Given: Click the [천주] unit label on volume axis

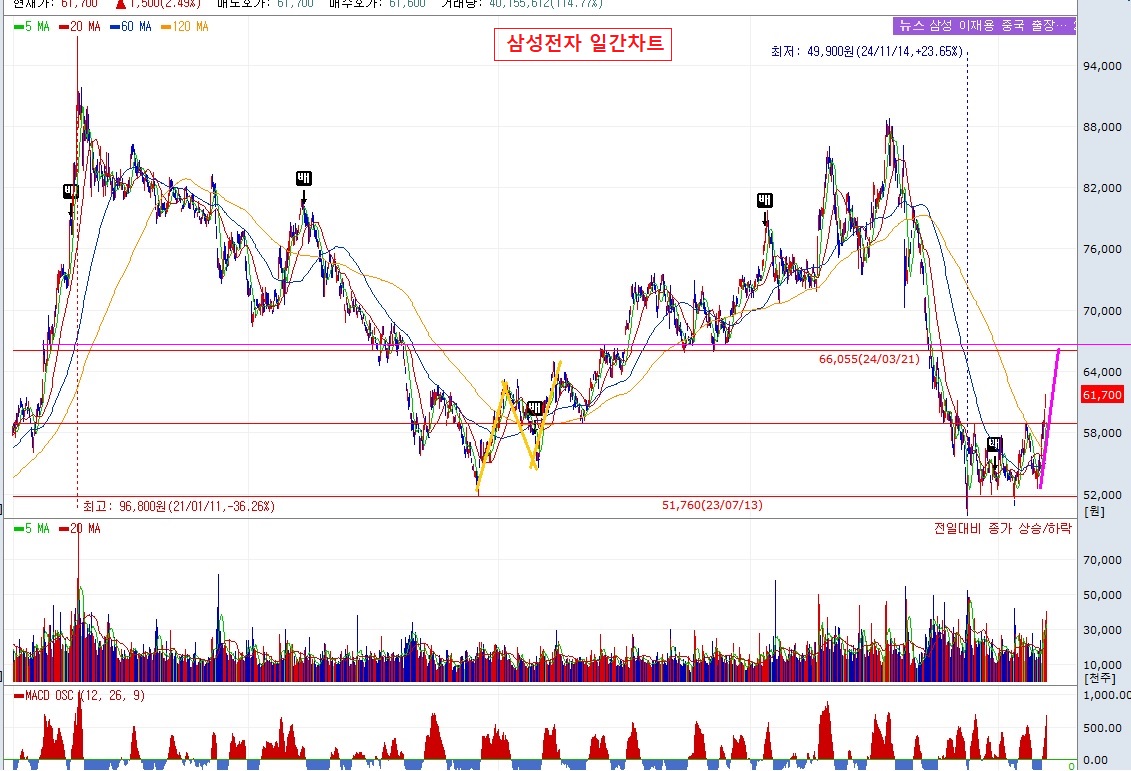Looking at the screenshot, I should pos(1099,679).
